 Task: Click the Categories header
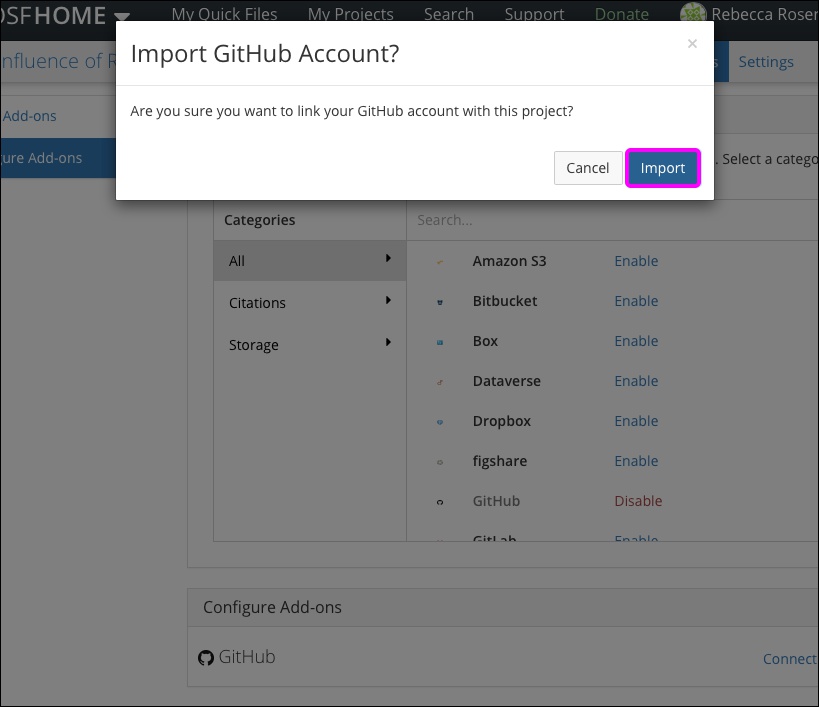click(x=260, y=220)
